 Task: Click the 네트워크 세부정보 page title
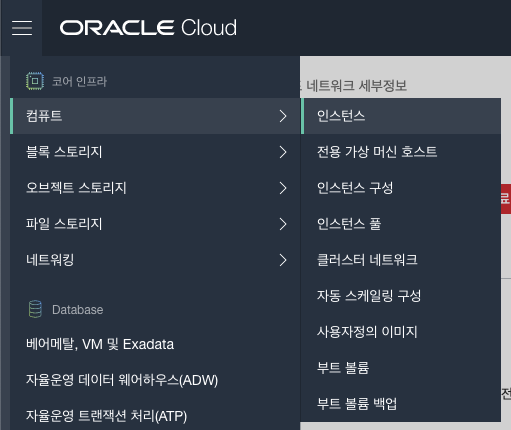pos(357,86)
